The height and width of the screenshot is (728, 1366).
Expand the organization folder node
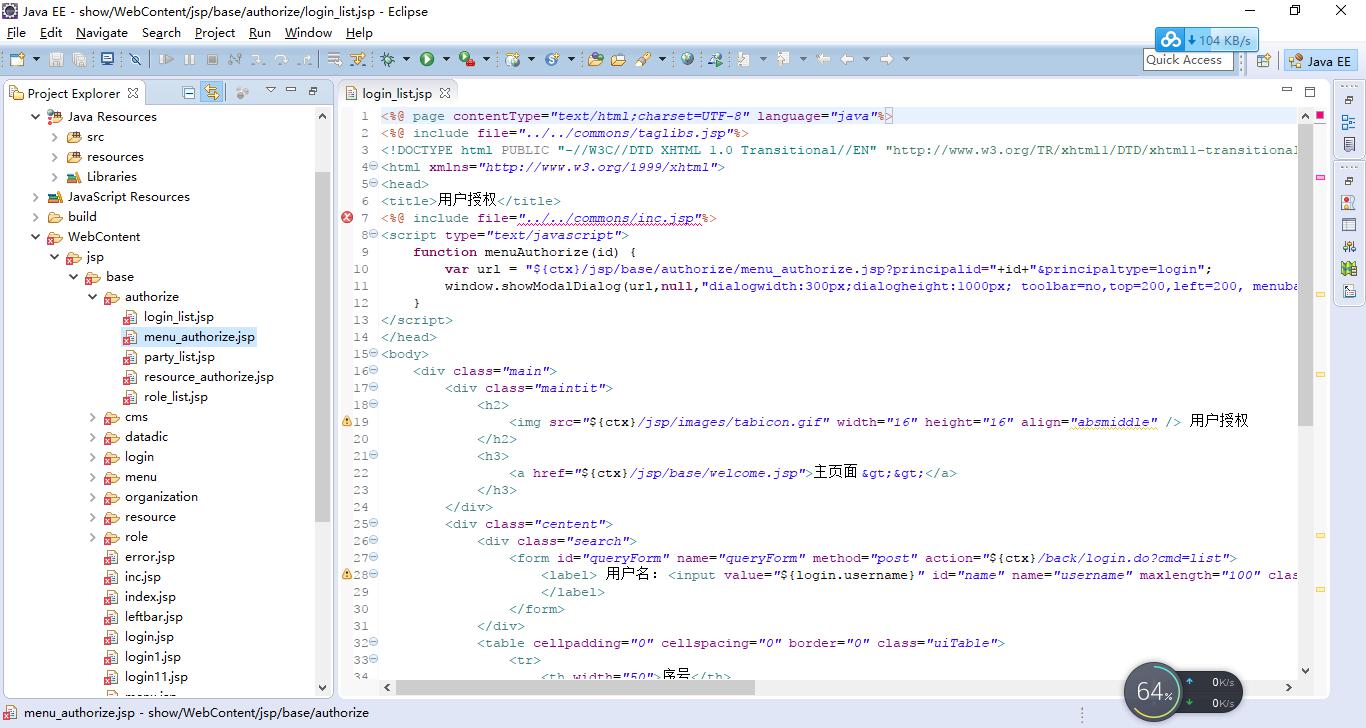(93, 497)
